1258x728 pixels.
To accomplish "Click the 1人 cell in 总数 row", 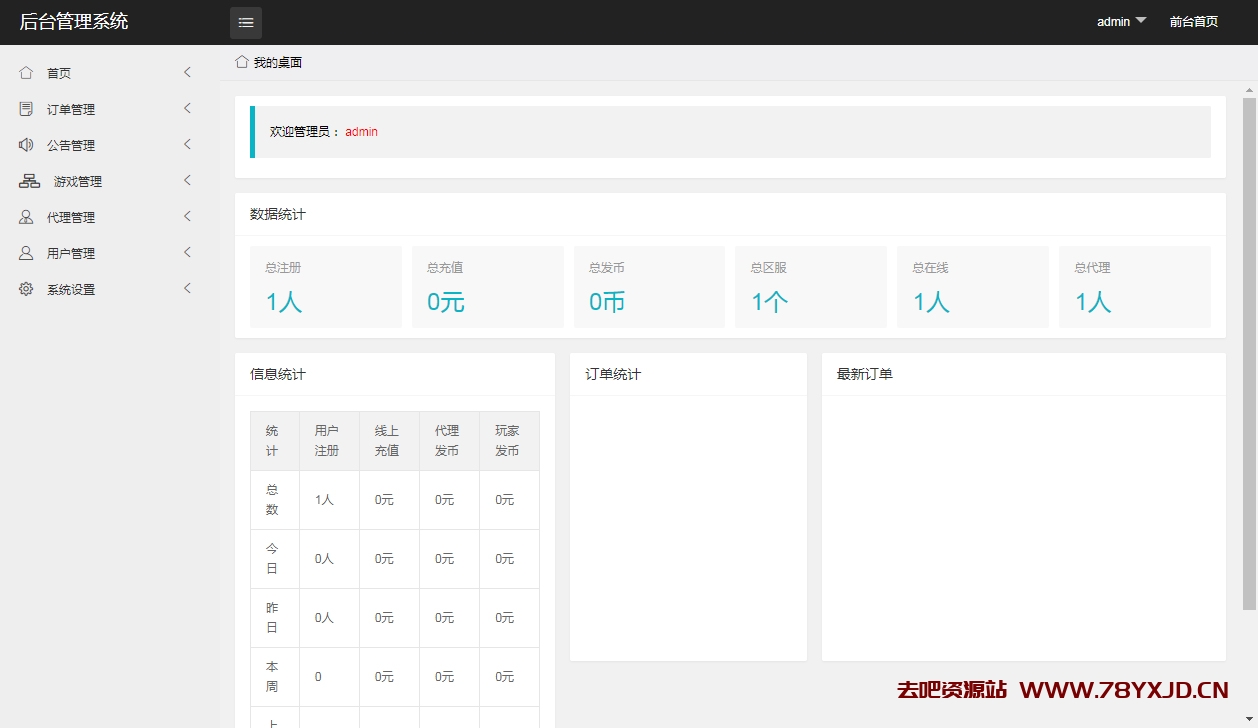I will [329, 500].
